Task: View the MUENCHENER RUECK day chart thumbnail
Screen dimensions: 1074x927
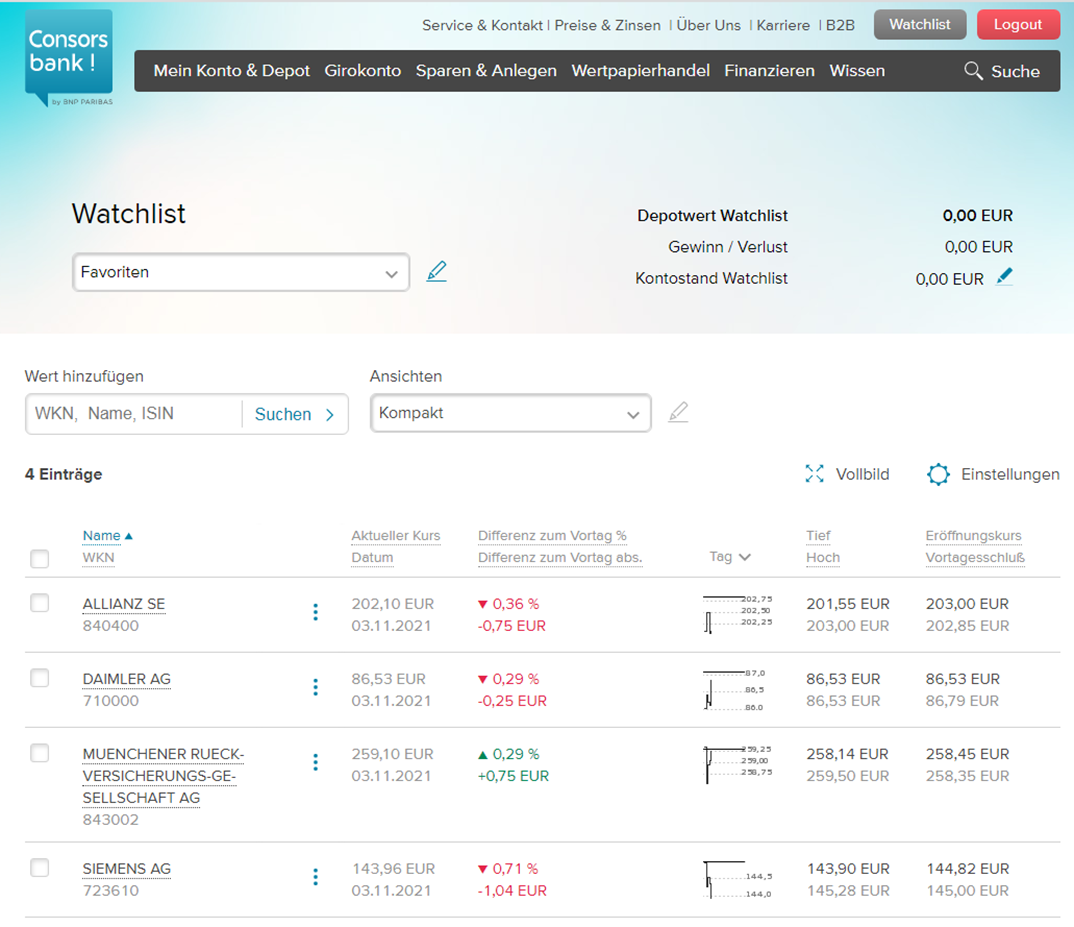Action: click(x=738, y=764)
